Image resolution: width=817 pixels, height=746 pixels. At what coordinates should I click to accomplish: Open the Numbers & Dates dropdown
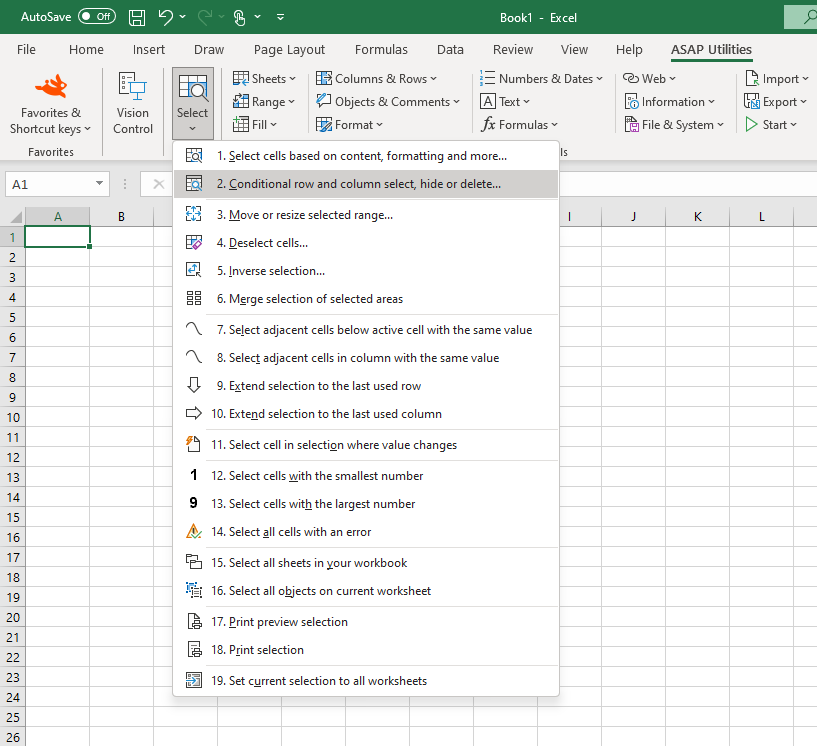point(541,79)
